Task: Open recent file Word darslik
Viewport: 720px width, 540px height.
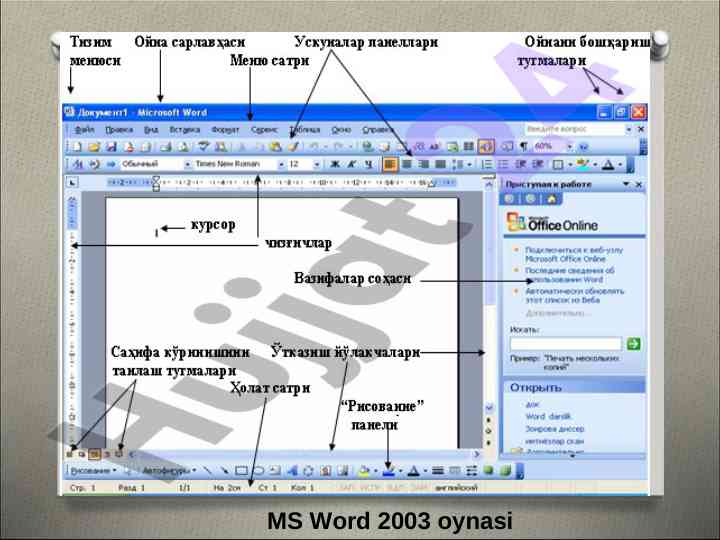Action: pyautogui.click(x=548, y=416)
